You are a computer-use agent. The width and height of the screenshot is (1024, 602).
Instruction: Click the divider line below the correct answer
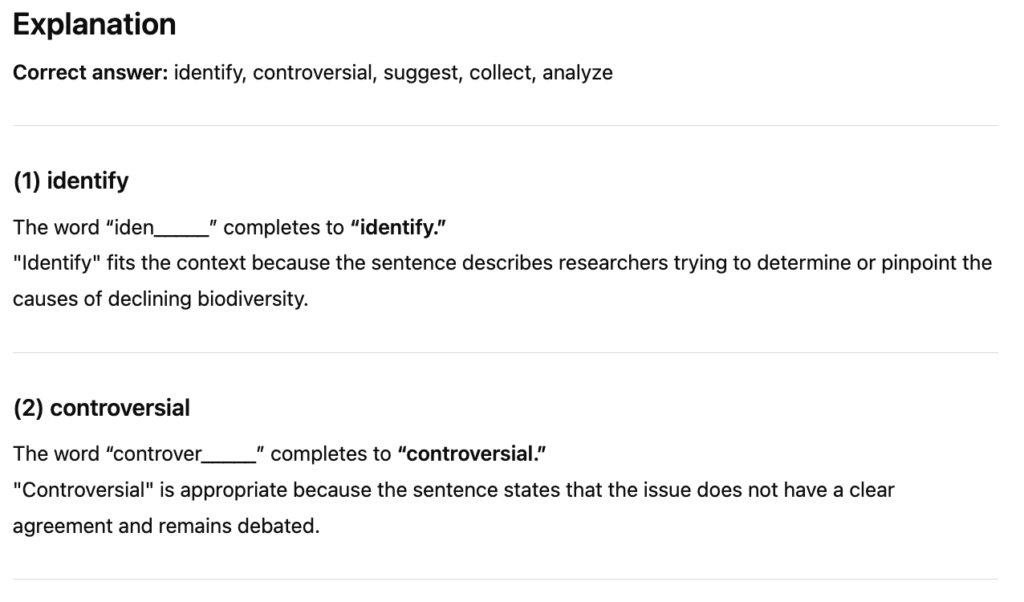tap(505, 125)
